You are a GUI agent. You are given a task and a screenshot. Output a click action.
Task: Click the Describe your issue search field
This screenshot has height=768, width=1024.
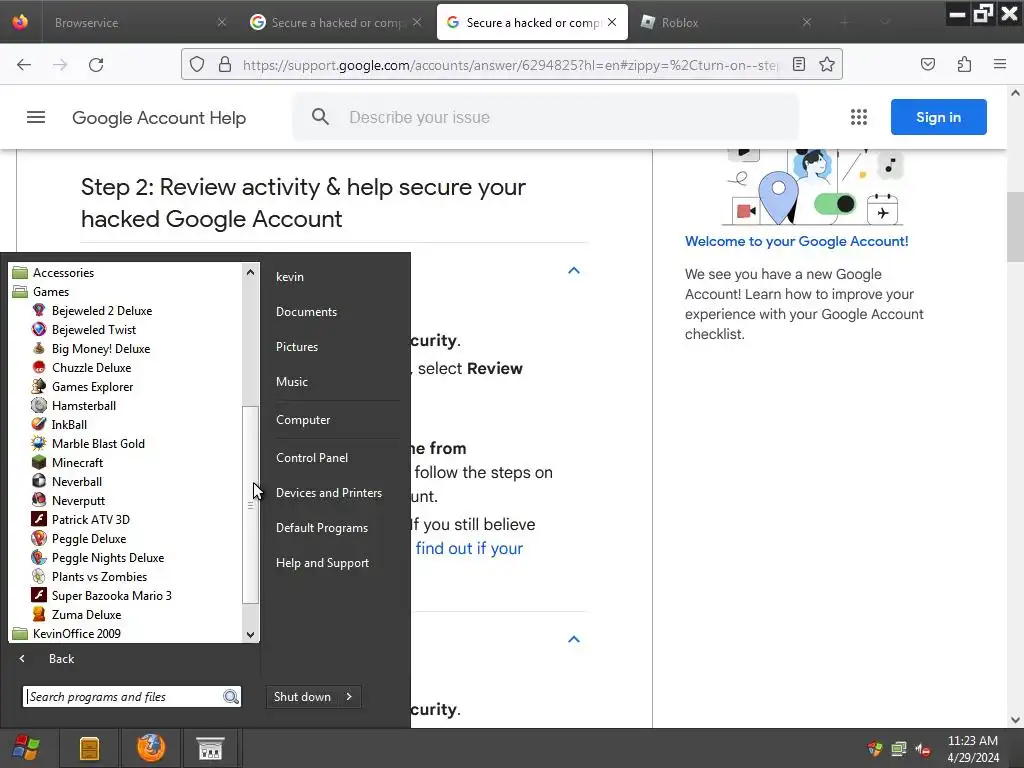(x=545, y=118)
